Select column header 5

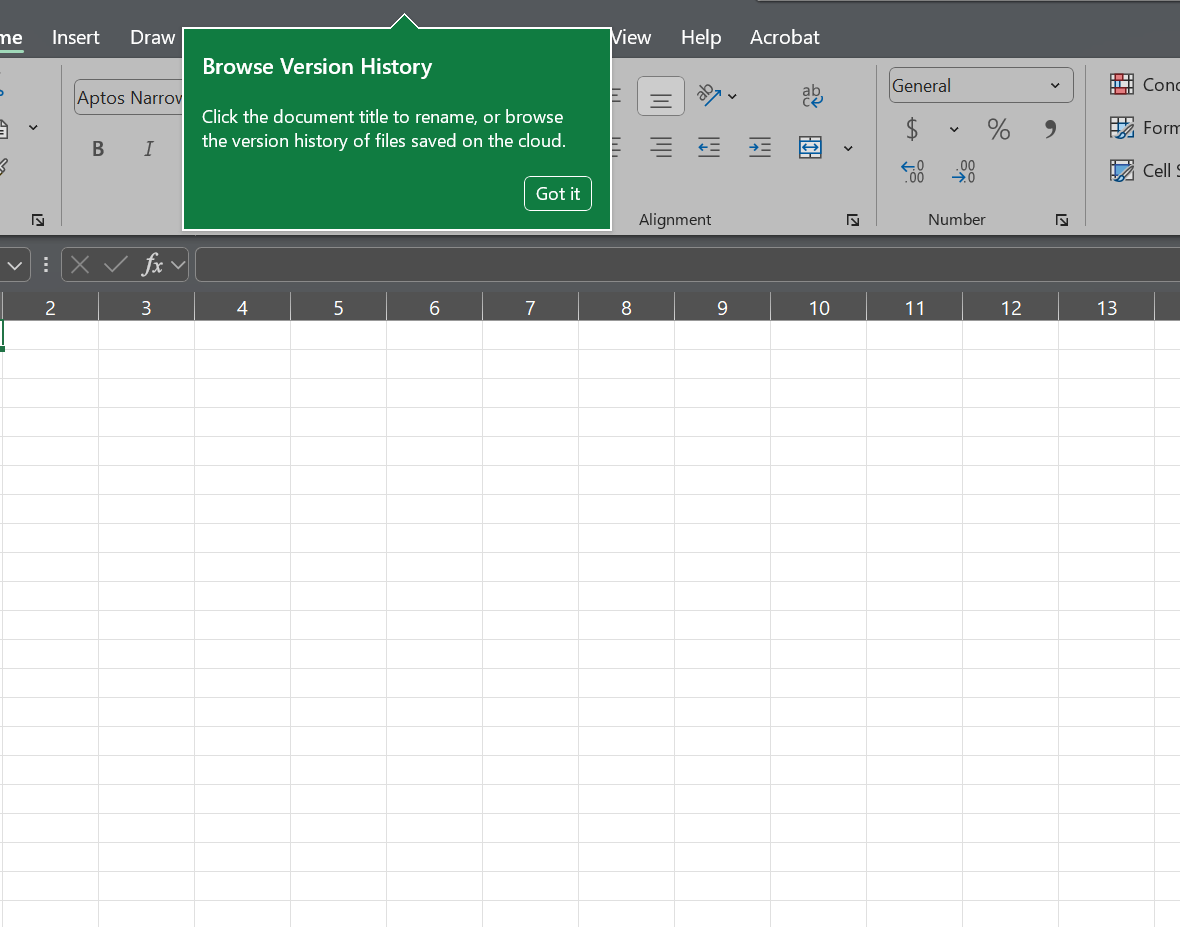tap(338, 307)
